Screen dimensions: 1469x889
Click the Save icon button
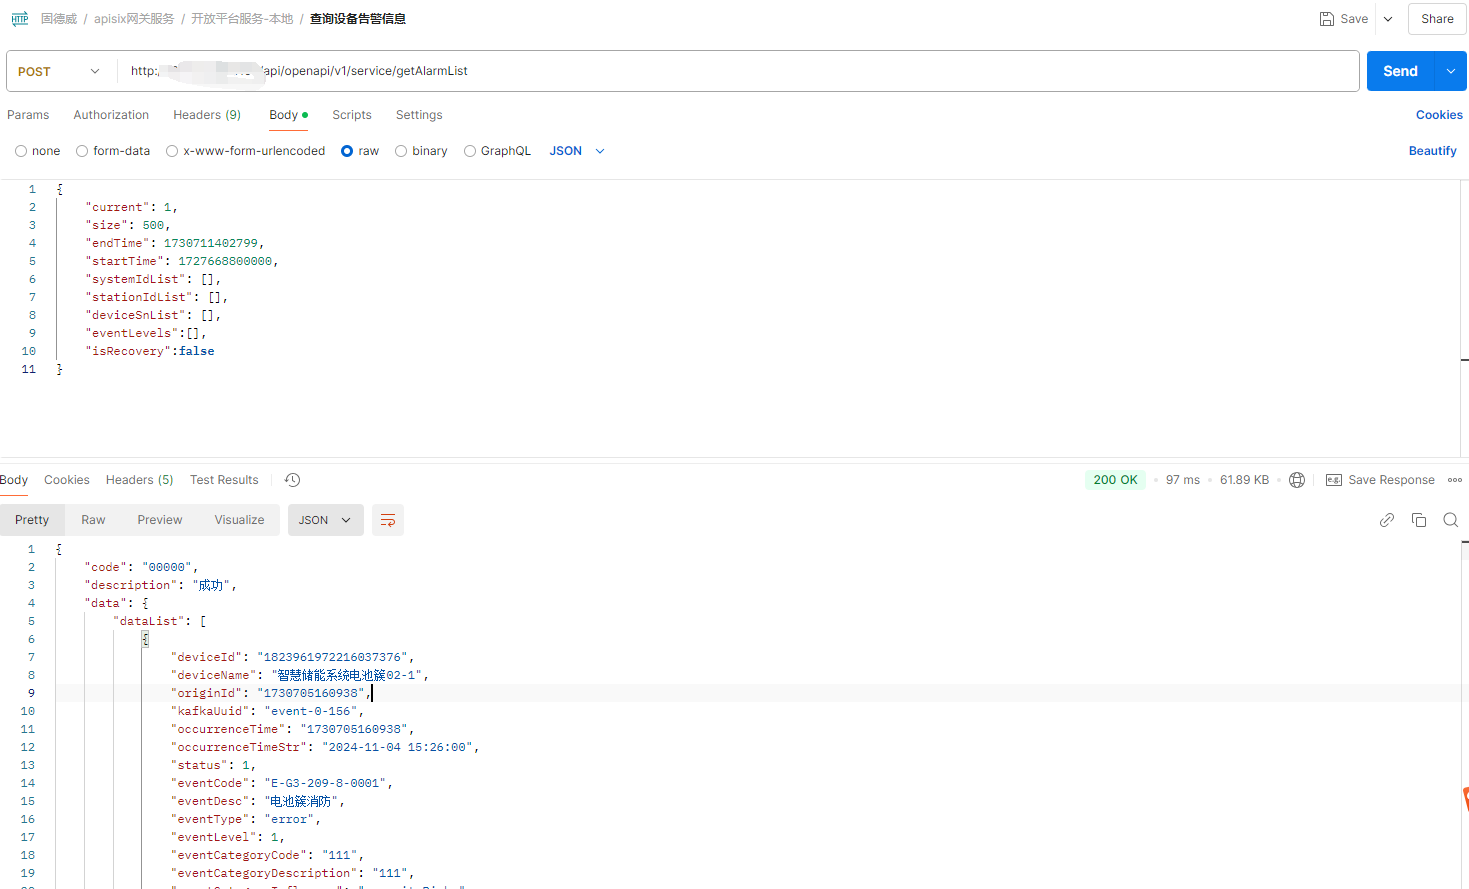coord(1343,19)
